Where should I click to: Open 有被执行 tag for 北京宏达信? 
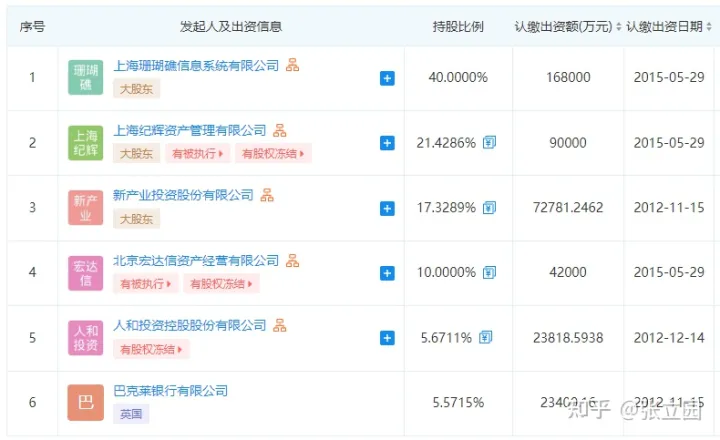(x=146, y=284)
